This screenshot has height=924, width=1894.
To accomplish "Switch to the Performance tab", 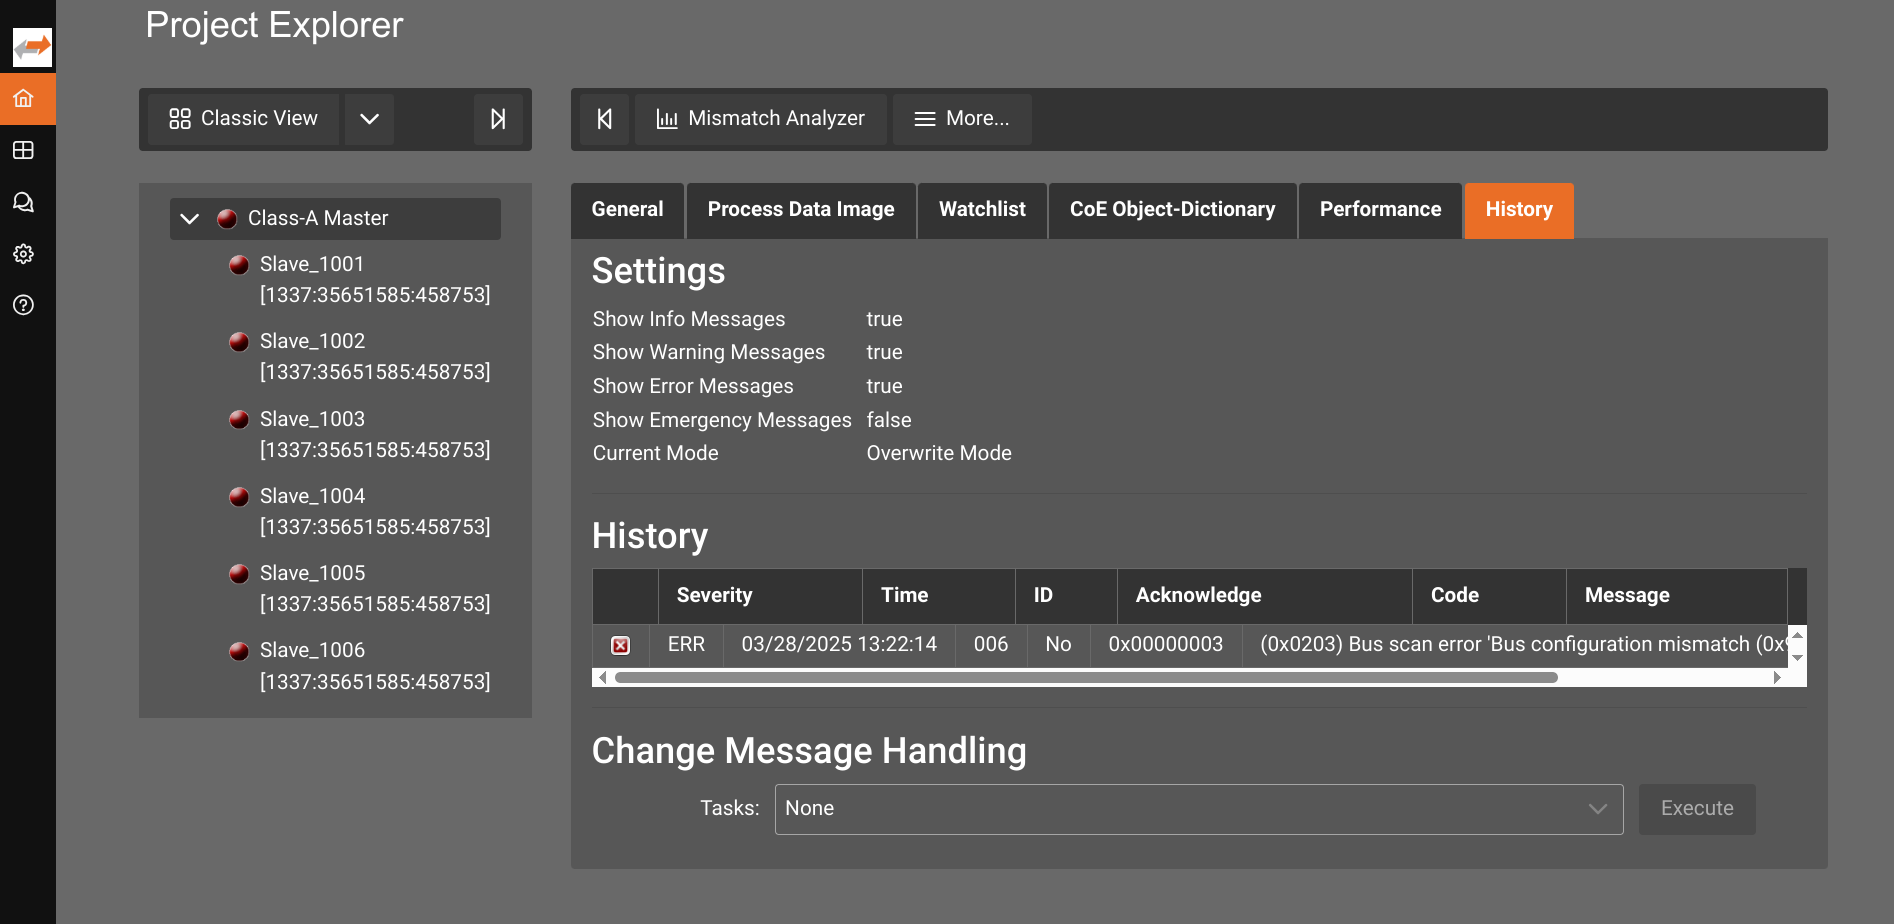I will pyautogui.click(x=1380, y=210).
